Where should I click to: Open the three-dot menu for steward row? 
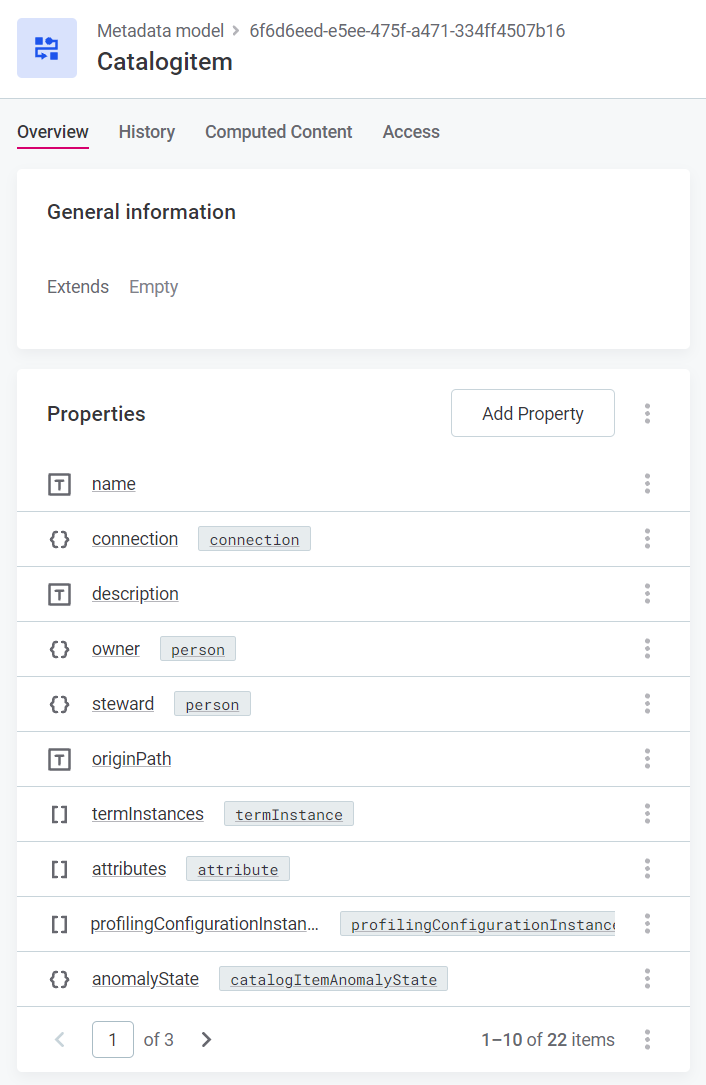[647, 704]
